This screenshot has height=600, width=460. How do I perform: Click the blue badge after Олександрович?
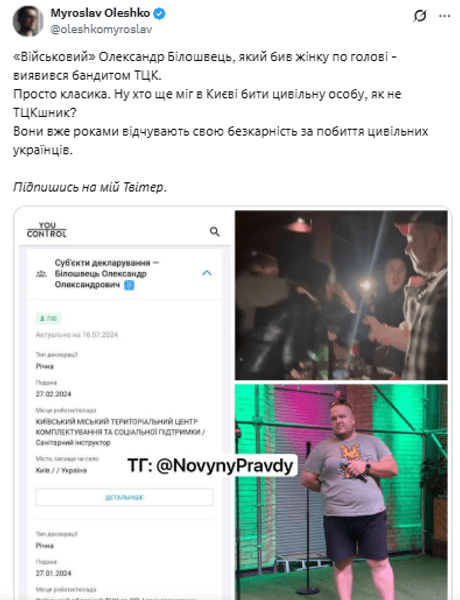click(129, 285)
